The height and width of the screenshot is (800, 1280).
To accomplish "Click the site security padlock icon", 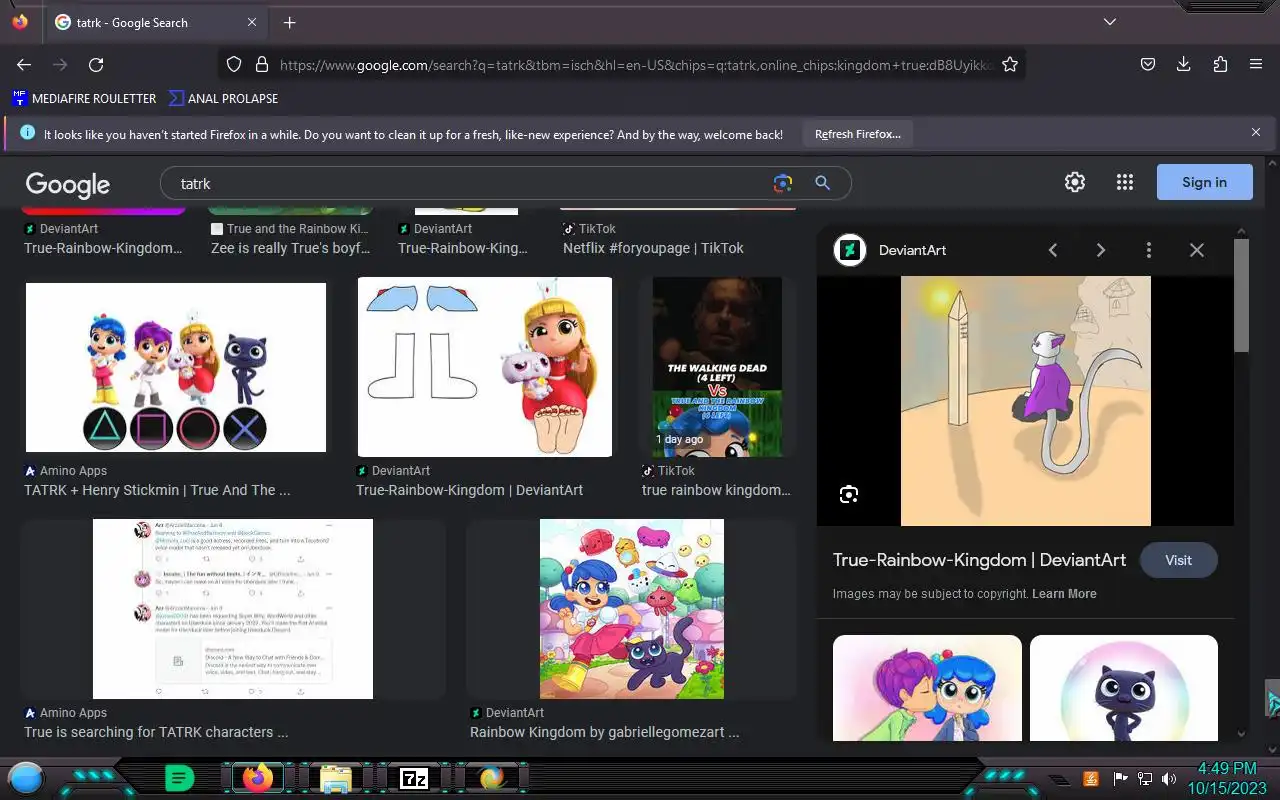I will point(262,64).
